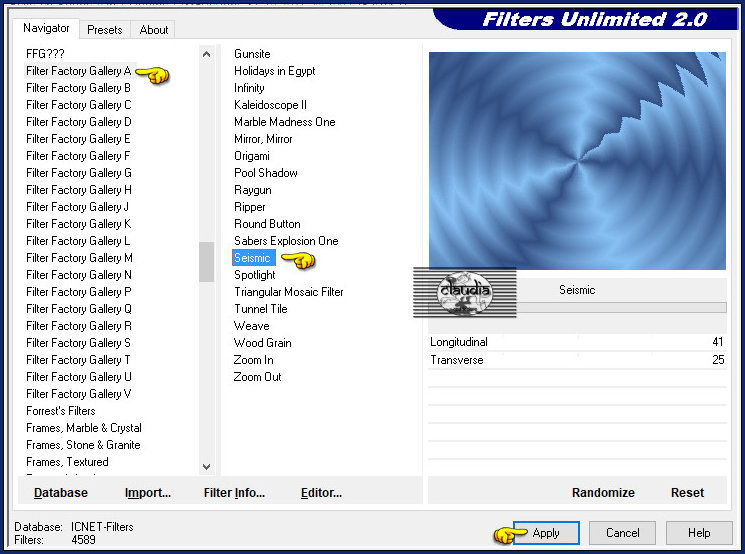Select Filter Factory Gallery M
The image size is (745, 554).
click(79, 258)
